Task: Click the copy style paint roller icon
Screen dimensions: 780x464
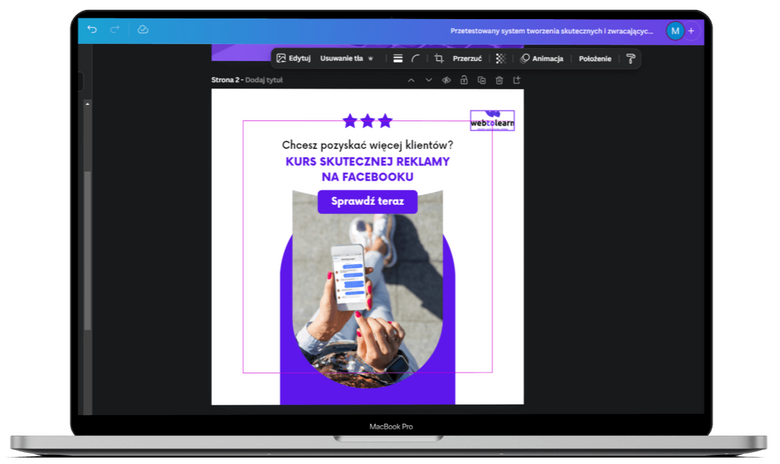Action: tap(630, 59)
